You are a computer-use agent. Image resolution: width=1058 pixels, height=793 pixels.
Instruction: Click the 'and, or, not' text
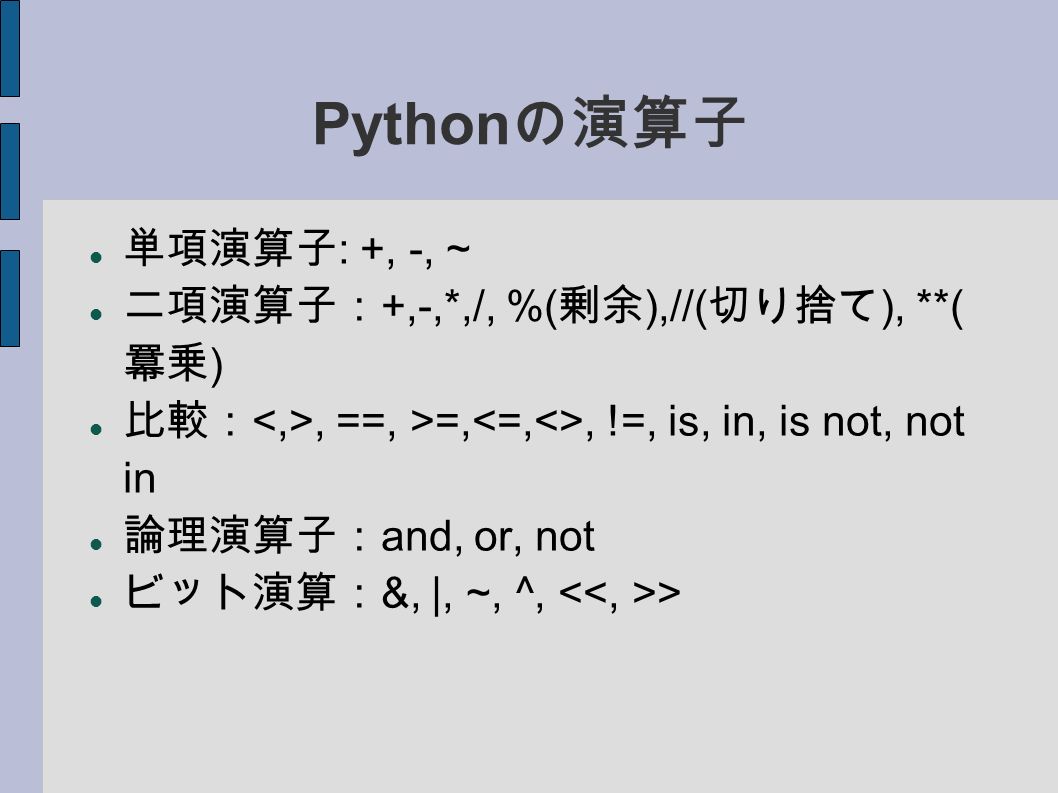point(487,537)
